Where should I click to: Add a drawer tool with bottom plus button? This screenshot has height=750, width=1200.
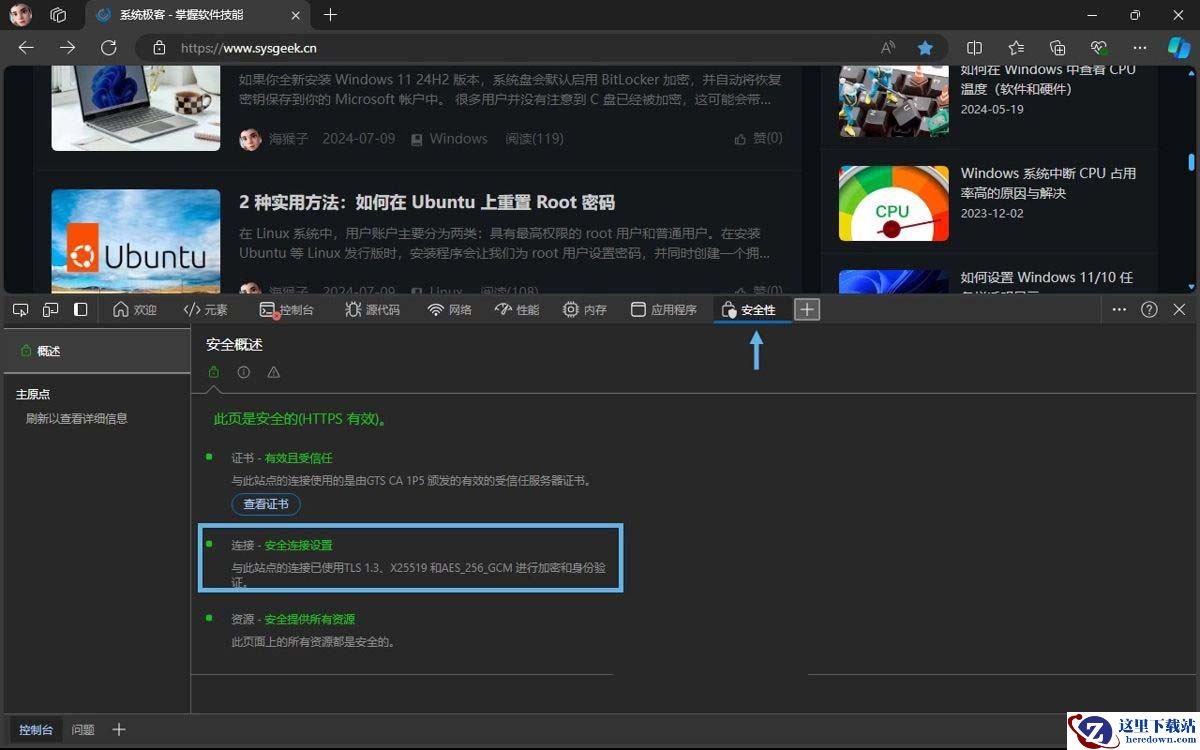pyautogui.click(x=119, y=730)
